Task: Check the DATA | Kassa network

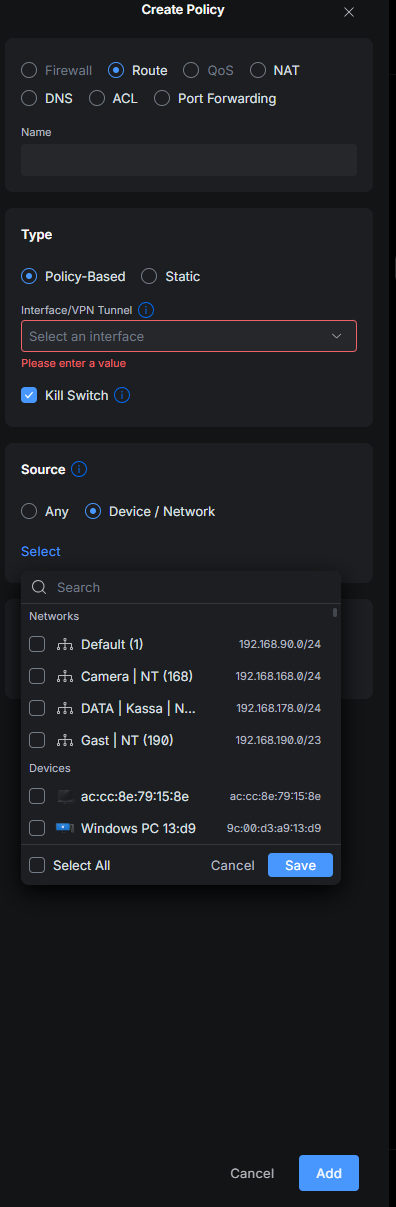Action: [37, 708]
